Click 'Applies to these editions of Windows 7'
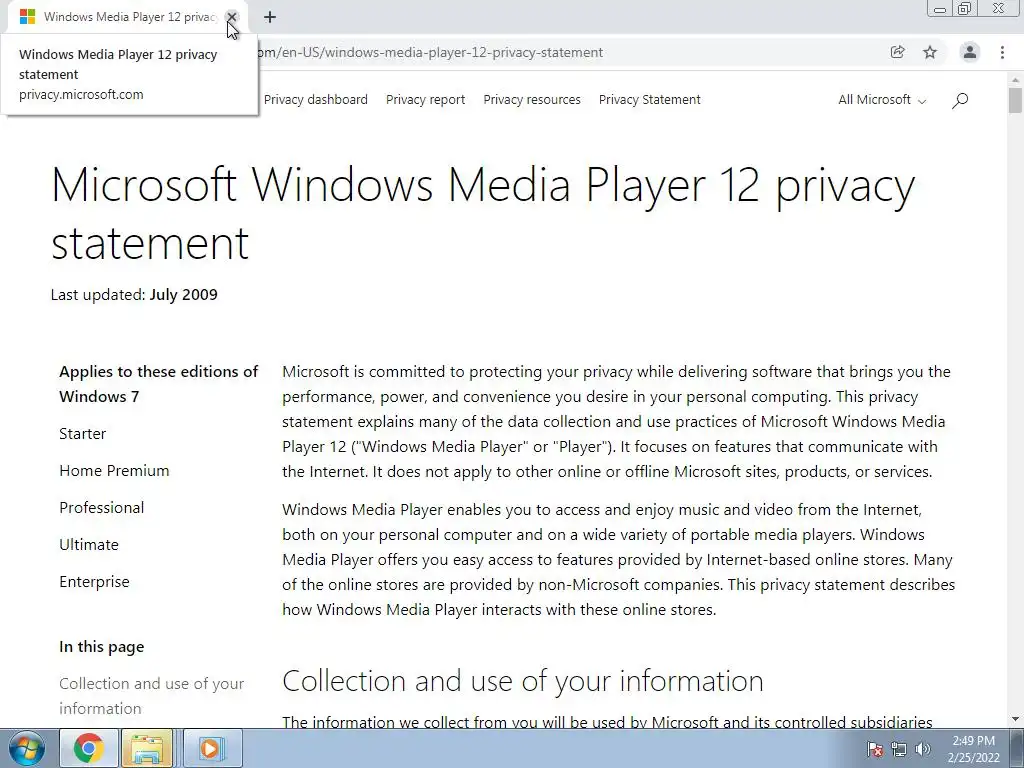Screen dimensions: 1024x768 [x=159, y=384]
